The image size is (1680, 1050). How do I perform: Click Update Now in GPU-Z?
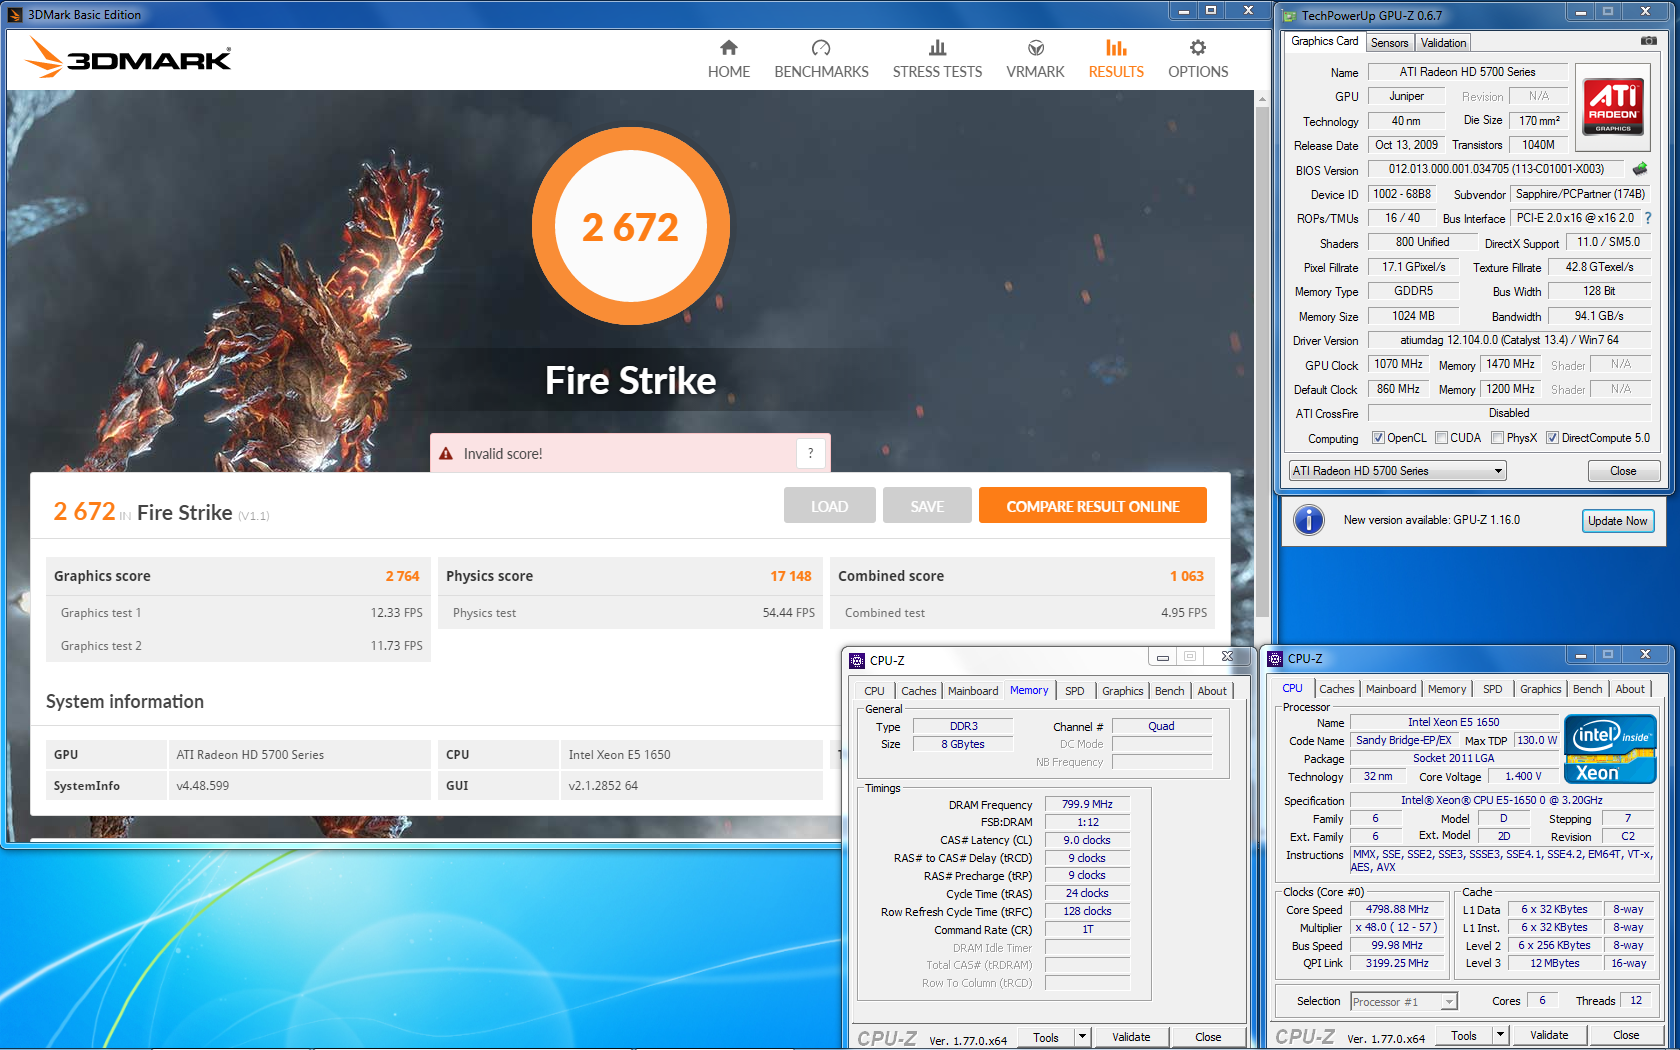pos(1617,521)
